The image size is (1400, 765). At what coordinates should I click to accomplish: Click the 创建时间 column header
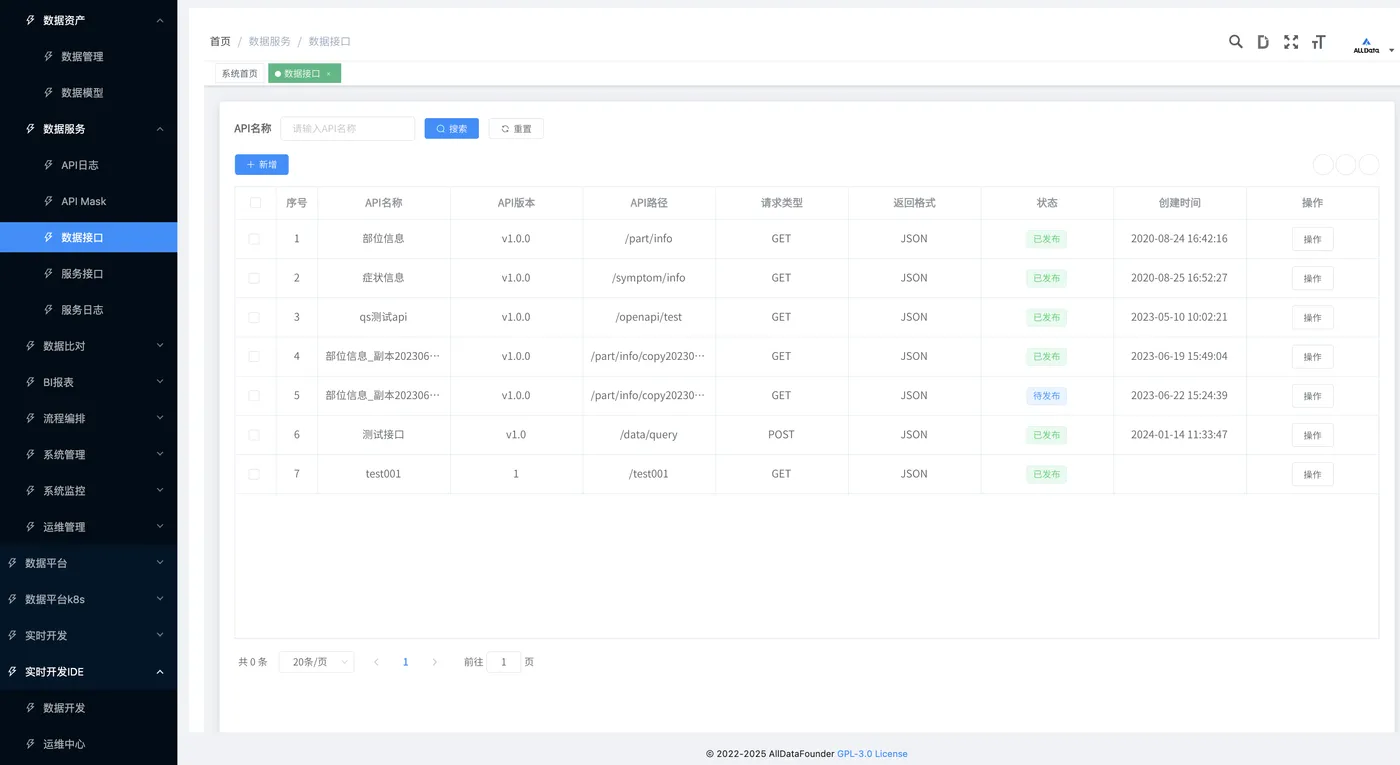point(1180,202)
